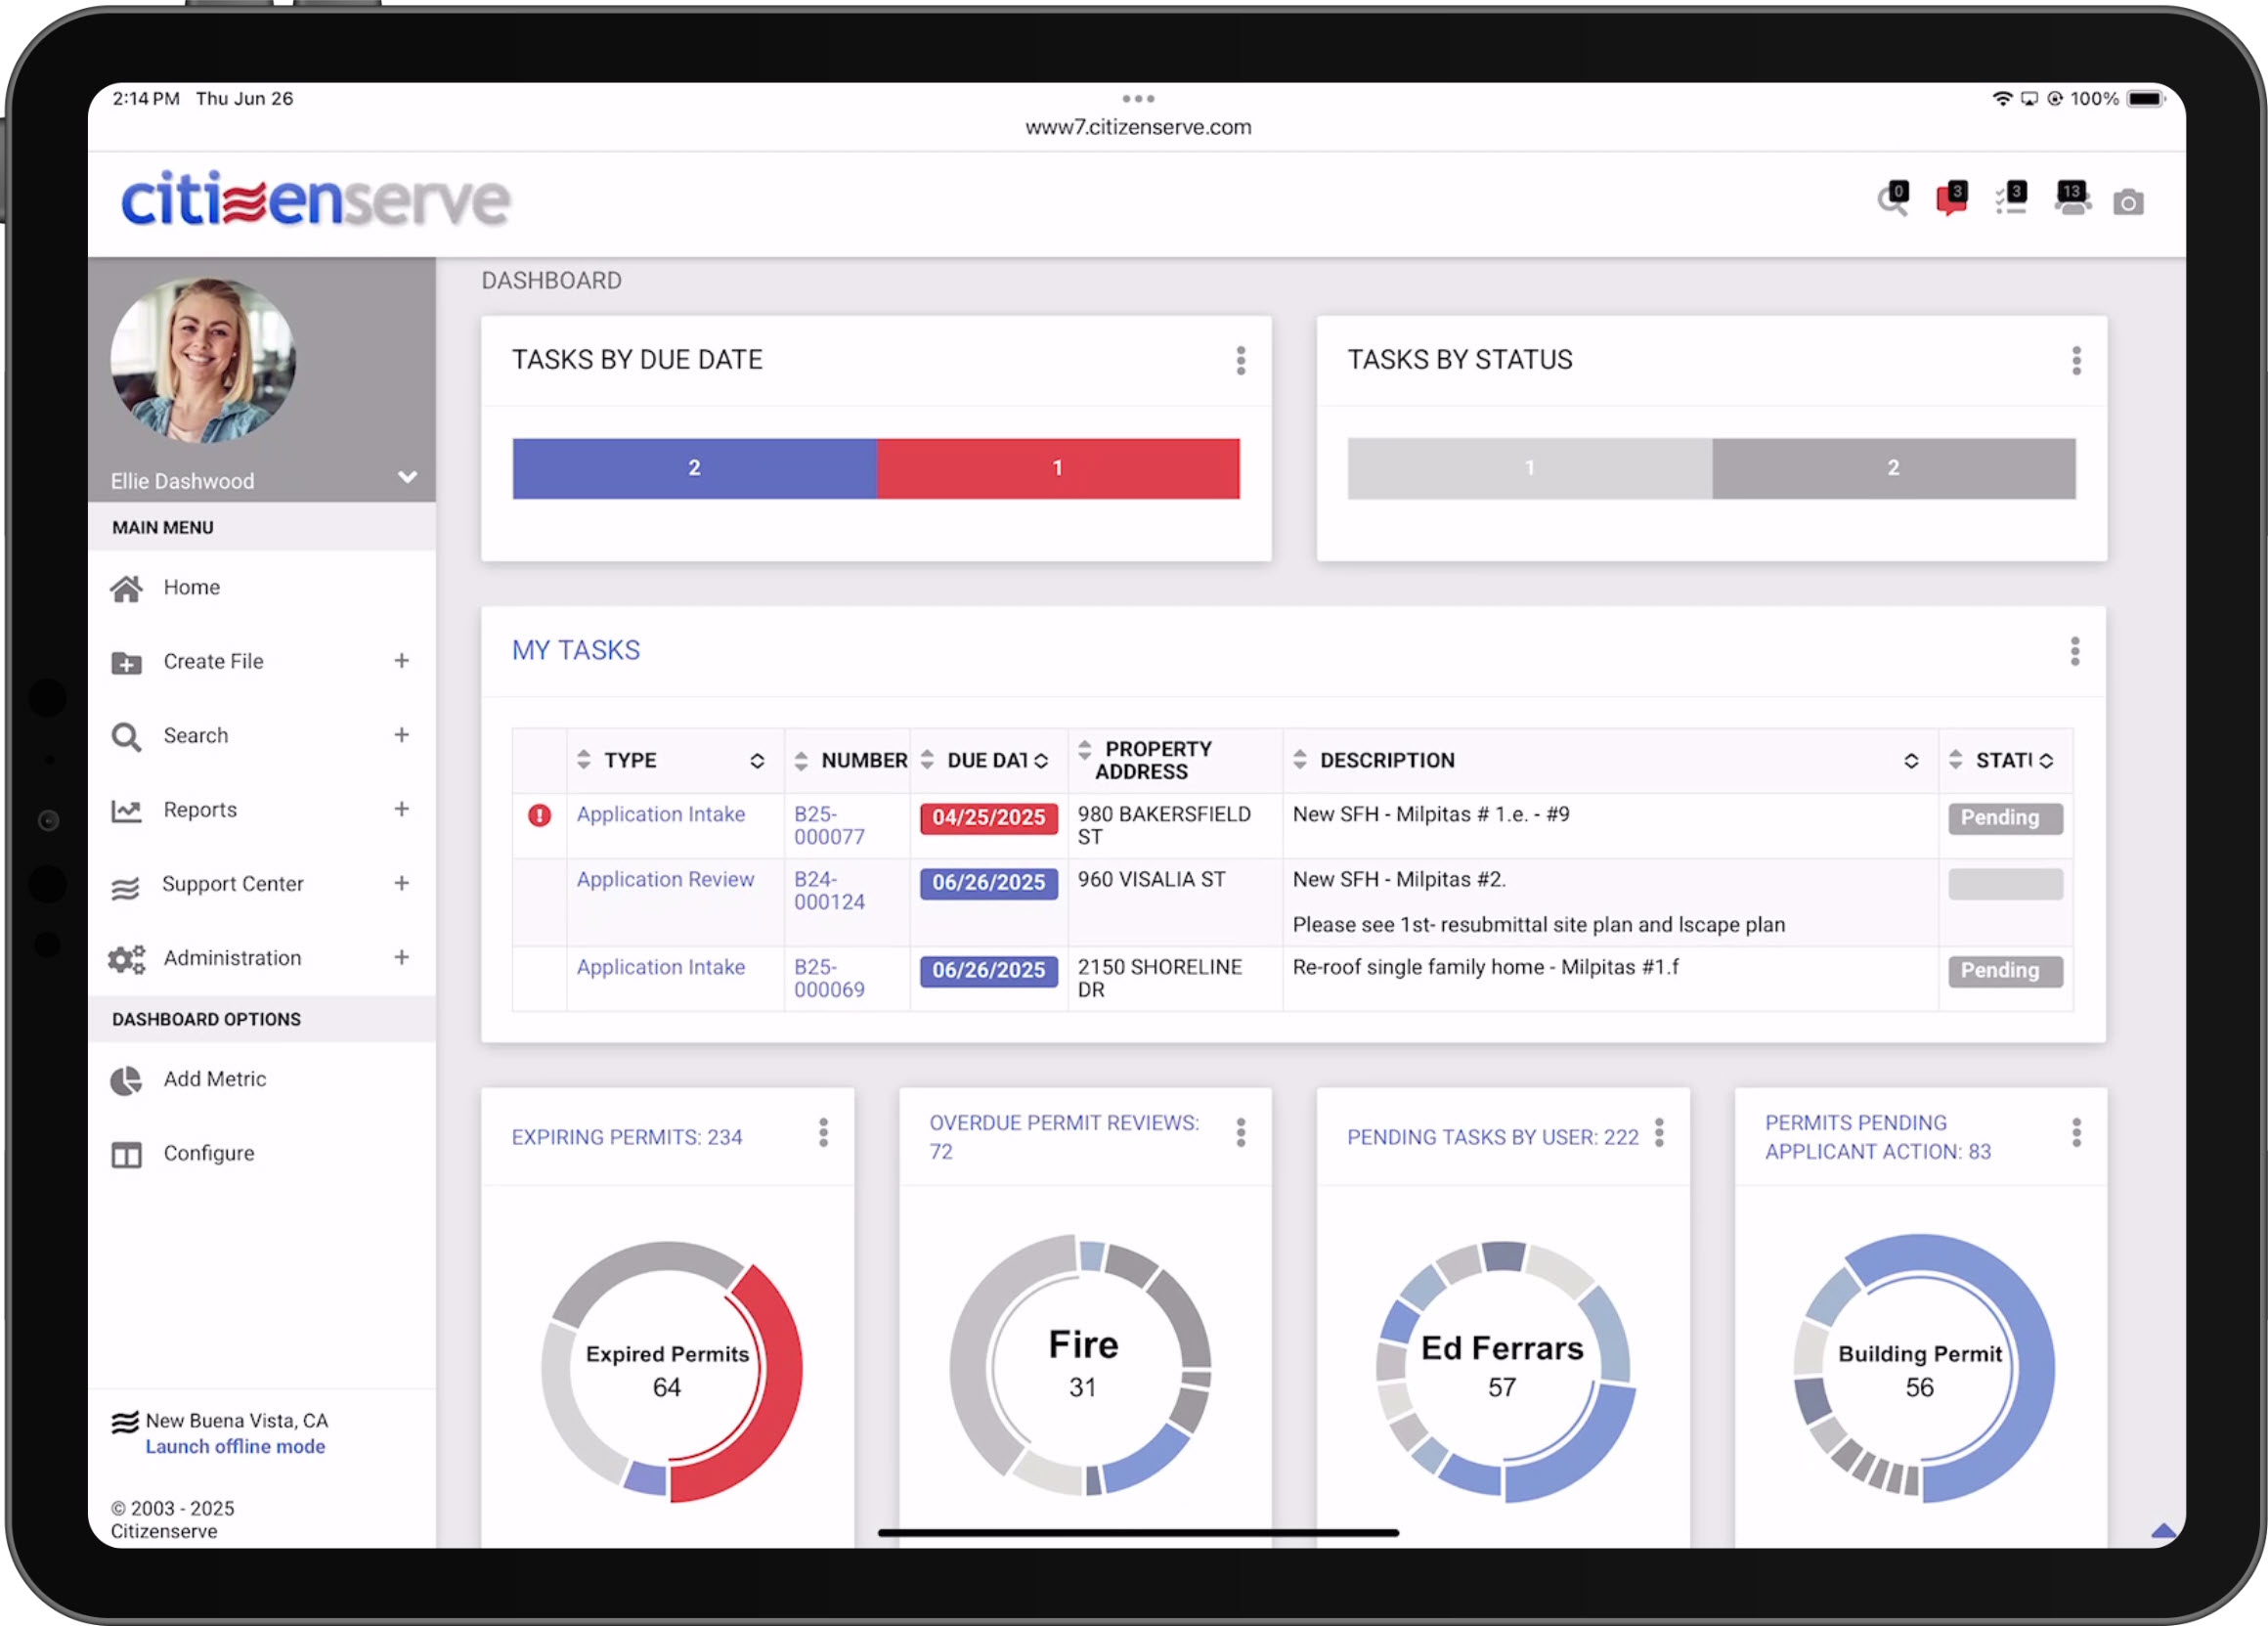
Task: Open the task list icon with badge 3
Action: [2010, 199]
